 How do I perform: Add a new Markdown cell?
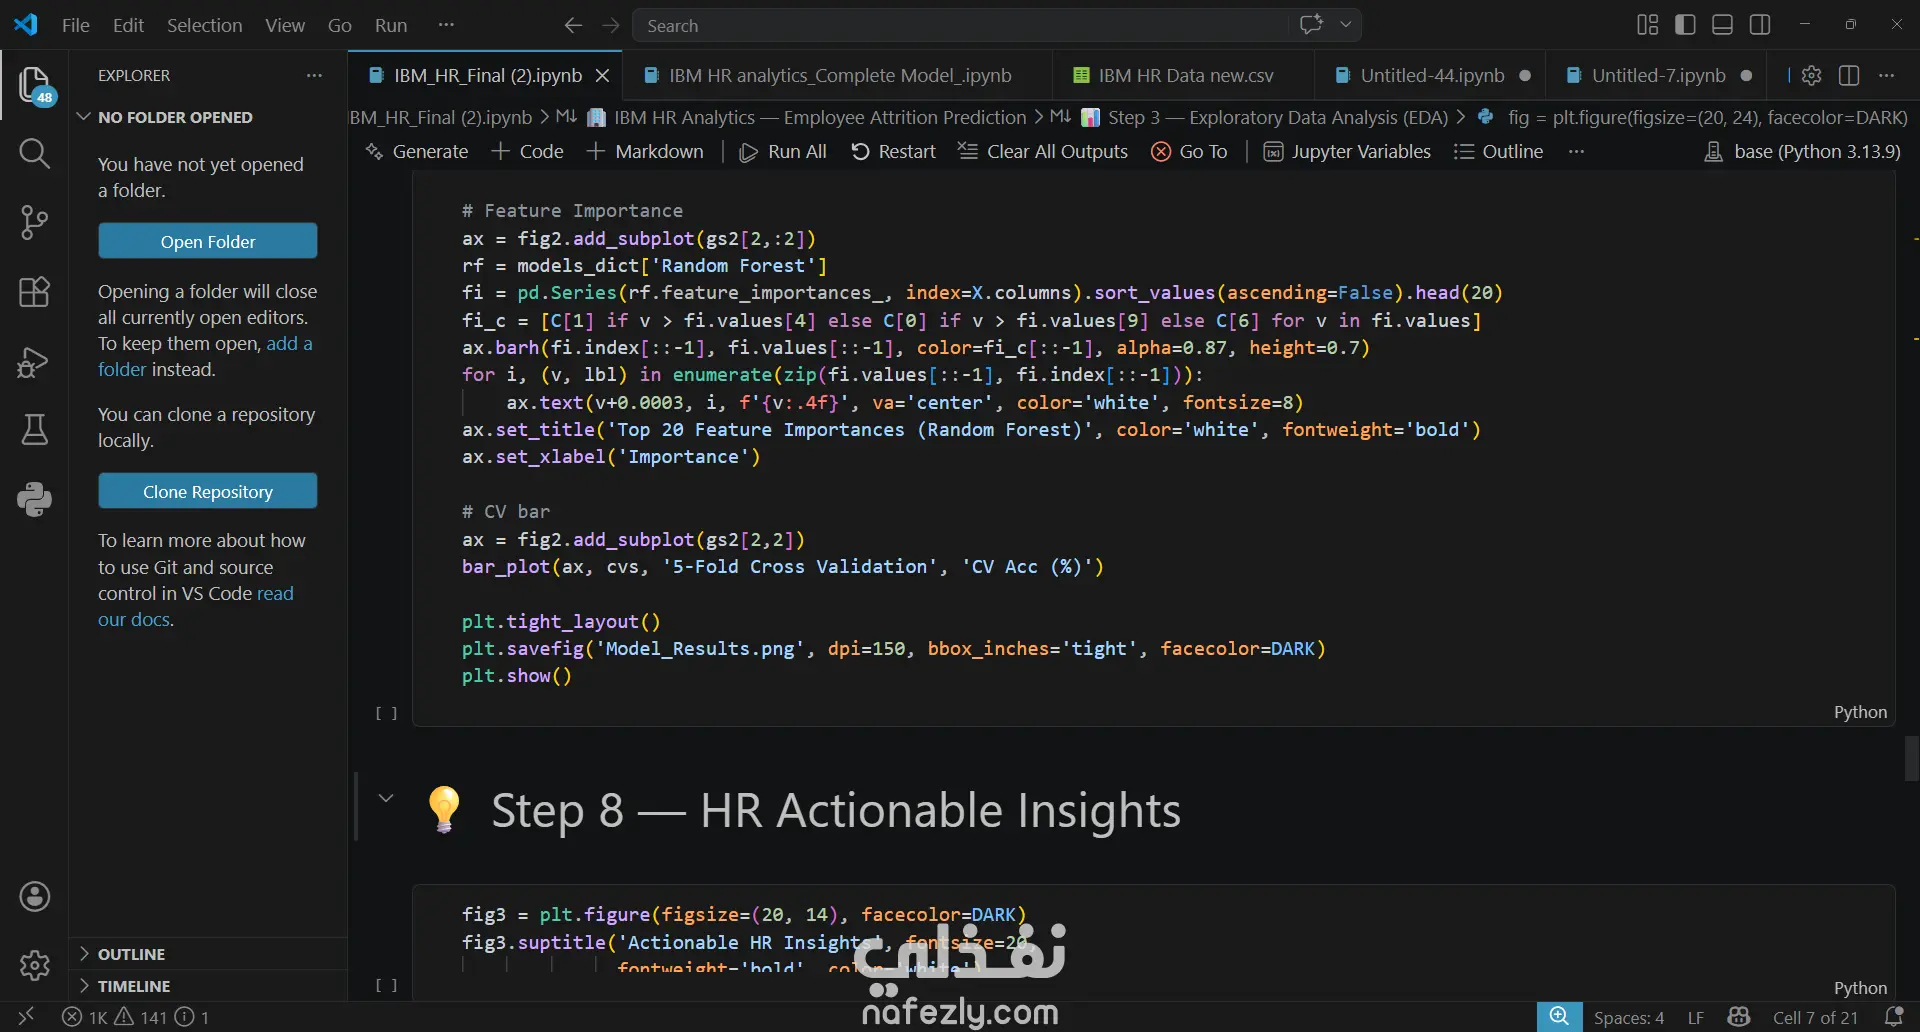(x=645, y=151)
